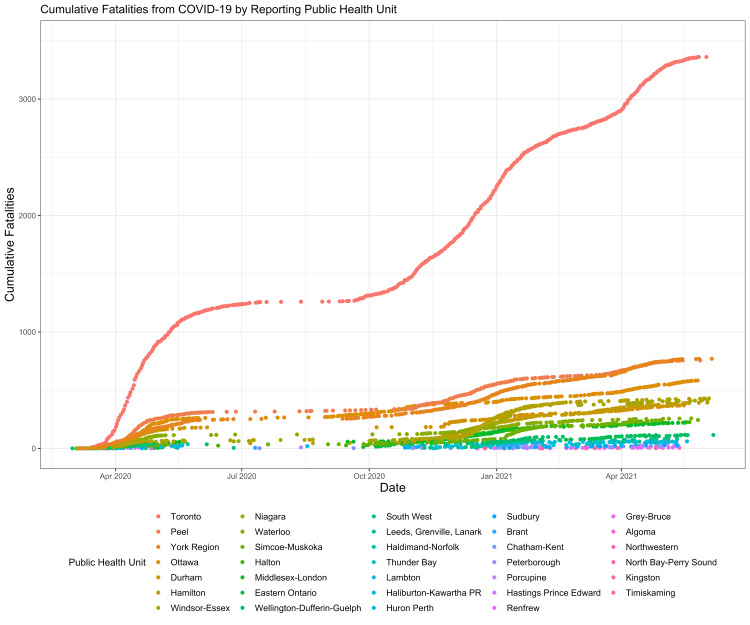Click the South West legend color dot
The width and height of the screenshot is (750, 625).
point(374,516)
